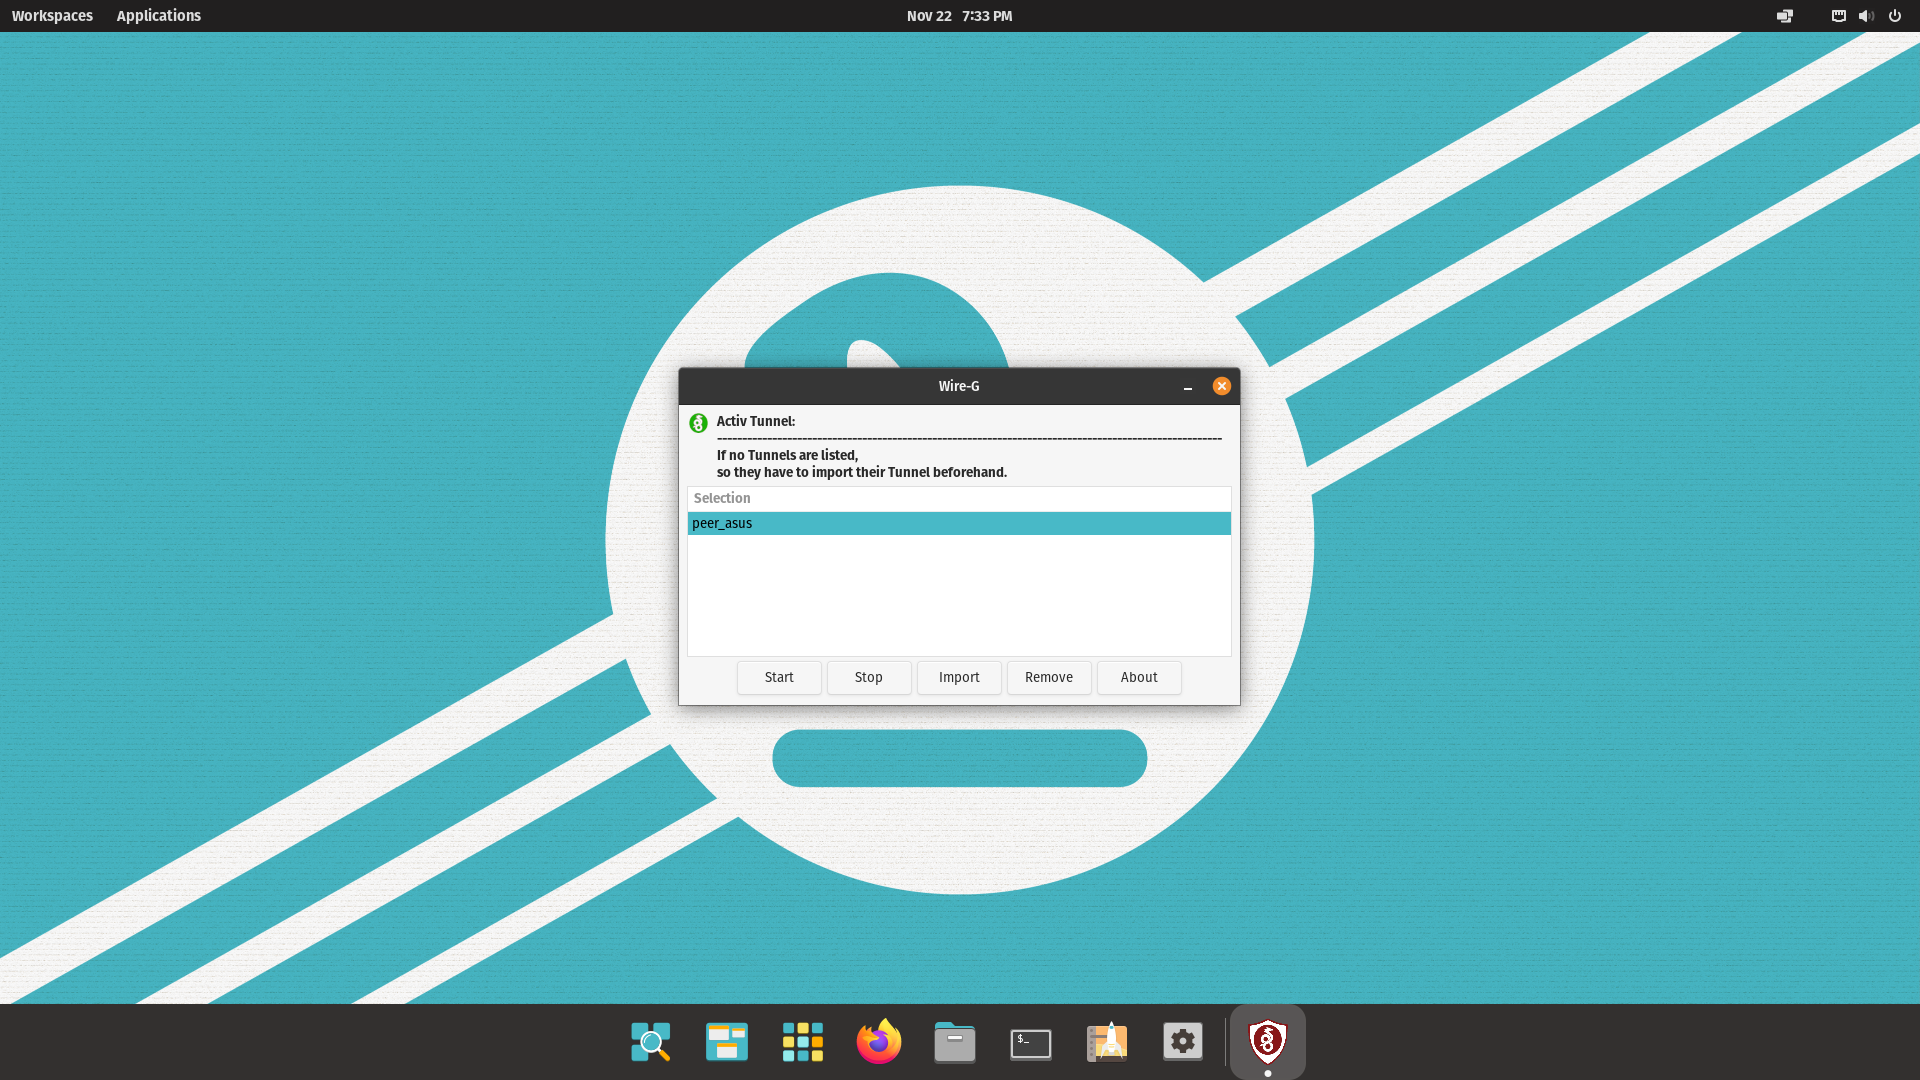
Task: Open the power menu icon
Action: (x=1895, y=16)
